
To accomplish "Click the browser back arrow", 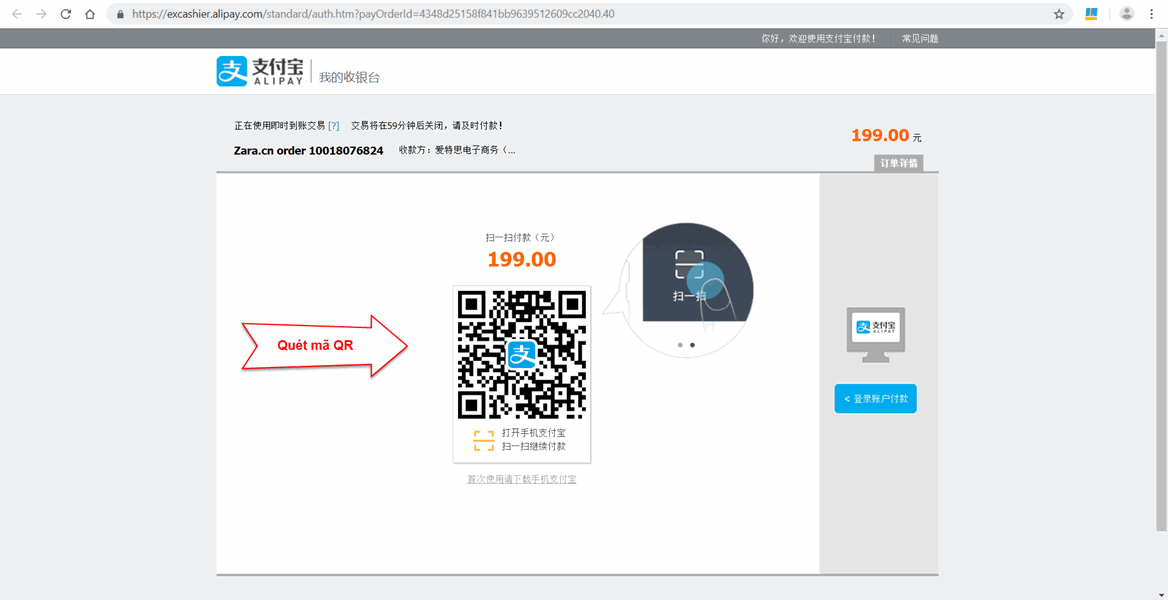I will (x=18, y=14).
